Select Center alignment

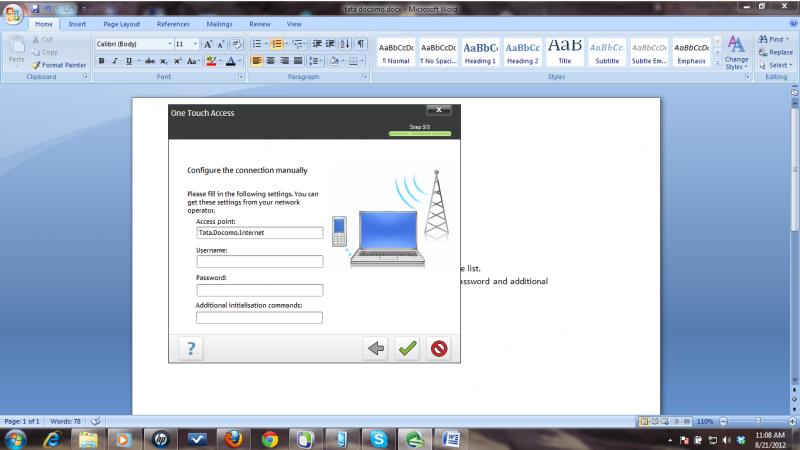pos(270,61)
